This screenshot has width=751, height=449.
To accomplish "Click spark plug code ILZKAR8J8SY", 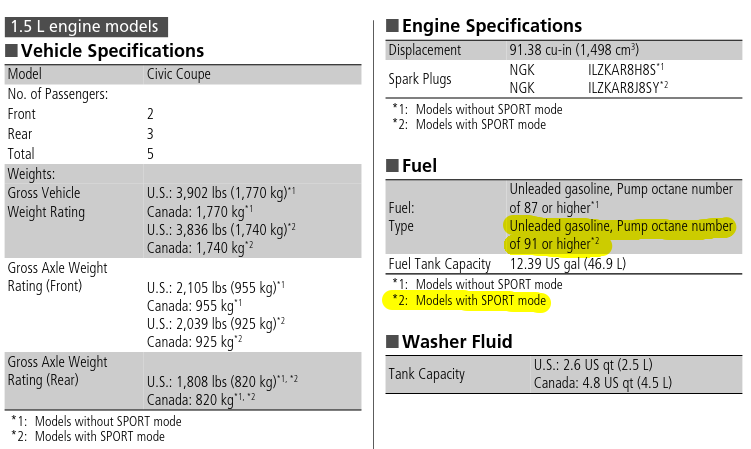I will [628, 87].
